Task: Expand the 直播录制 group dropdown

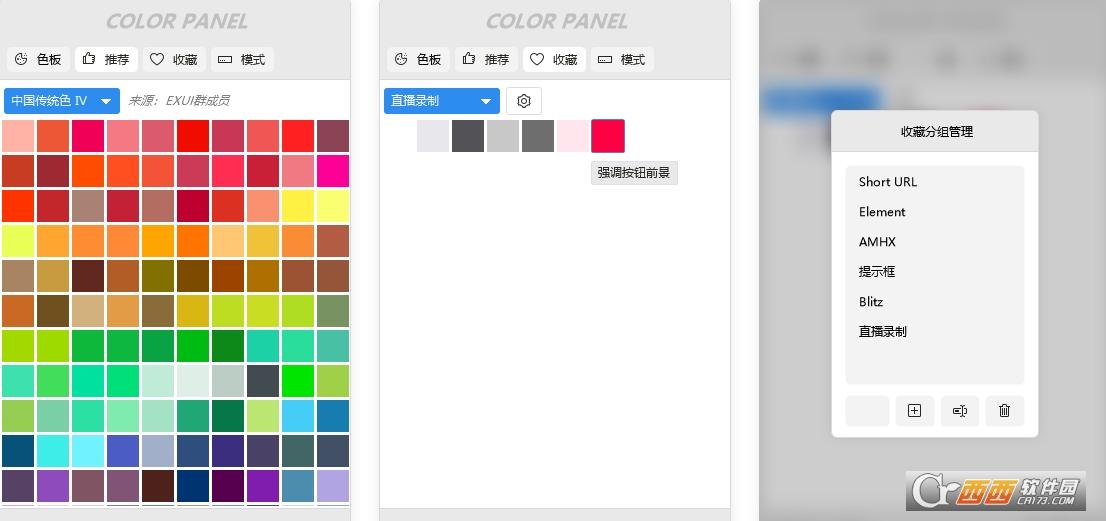Action: point(442,101)
